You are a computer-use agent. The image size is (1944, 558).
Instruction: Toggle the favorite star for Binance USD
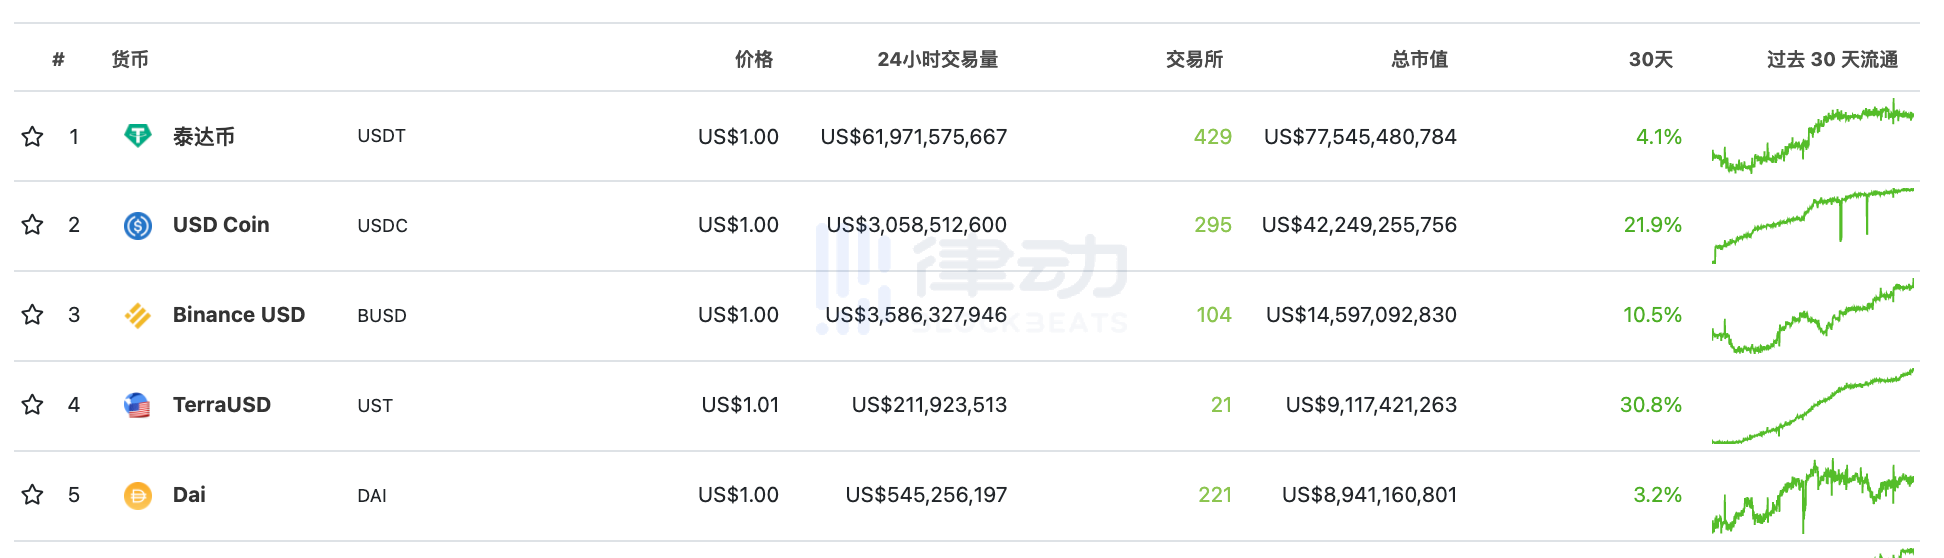[33, 315]
